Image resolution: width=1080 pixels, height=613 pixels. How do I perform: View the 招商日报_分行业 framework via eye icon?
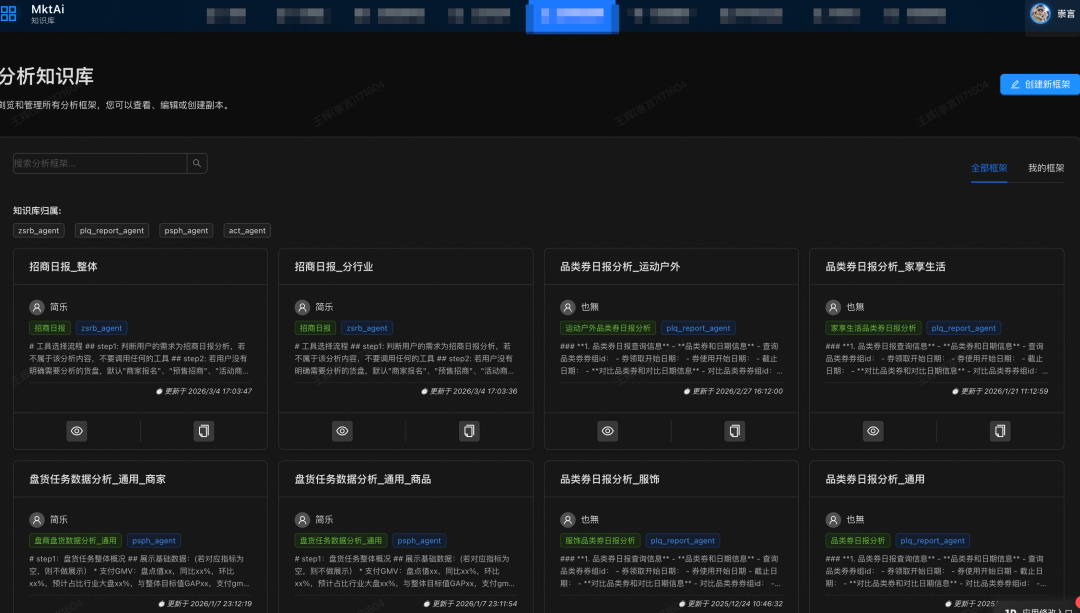tap(342, 431)
